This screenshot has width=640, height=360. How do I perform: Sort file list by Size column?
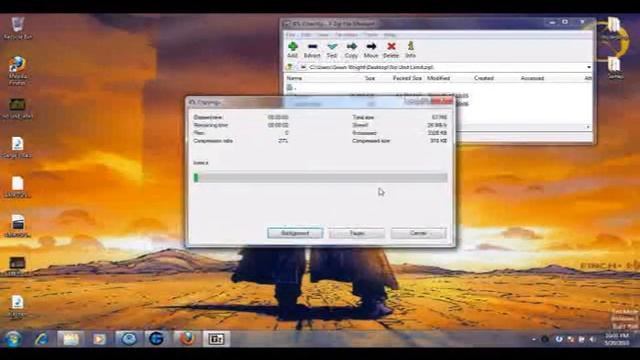coord(370,78)
